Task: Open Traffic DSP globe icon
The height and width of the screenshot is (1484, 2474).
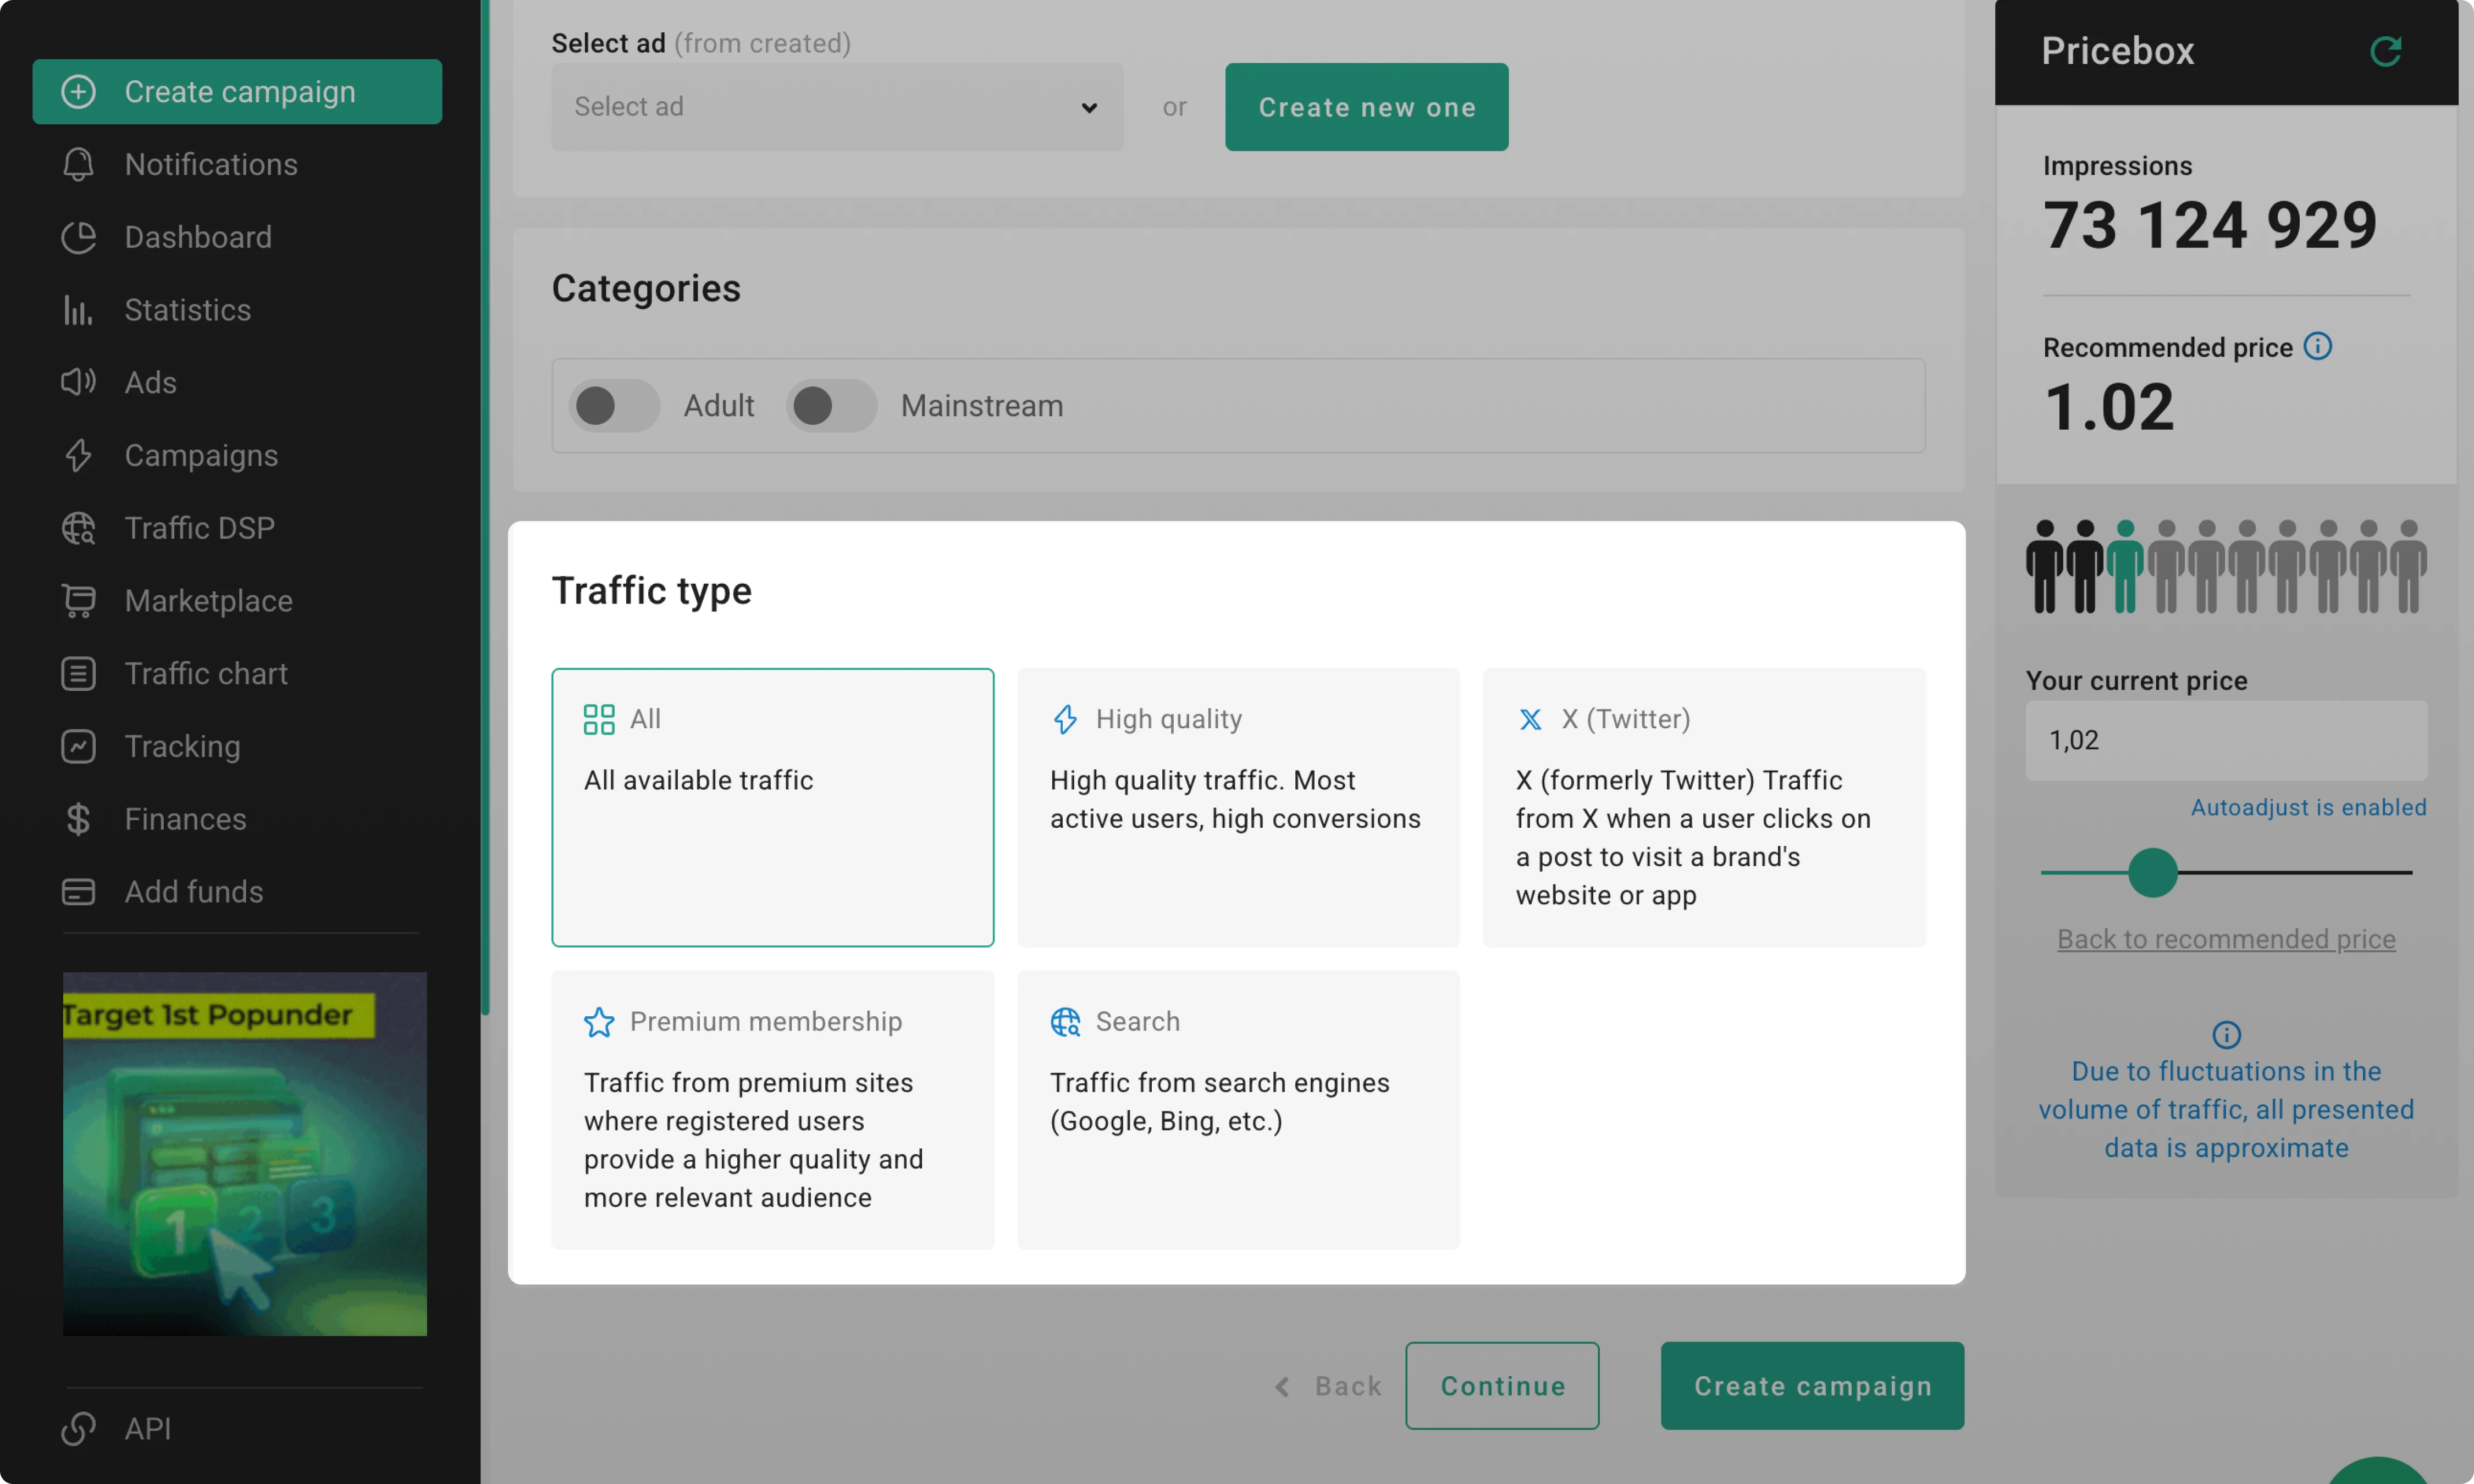Action: click(78, 528)
